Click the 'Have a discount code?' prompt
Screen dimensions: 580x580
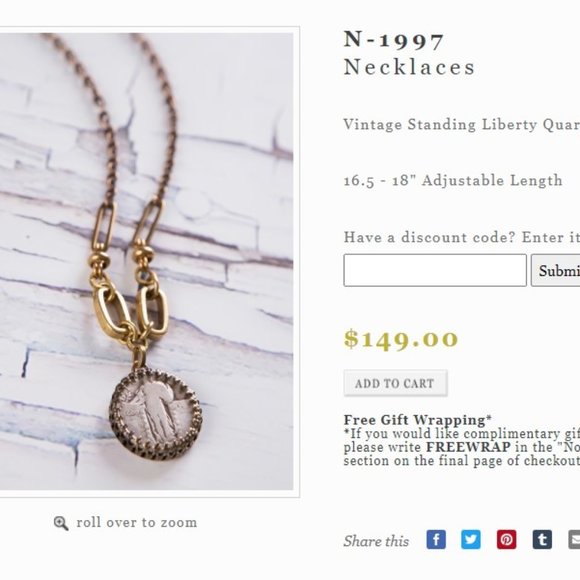429,237
